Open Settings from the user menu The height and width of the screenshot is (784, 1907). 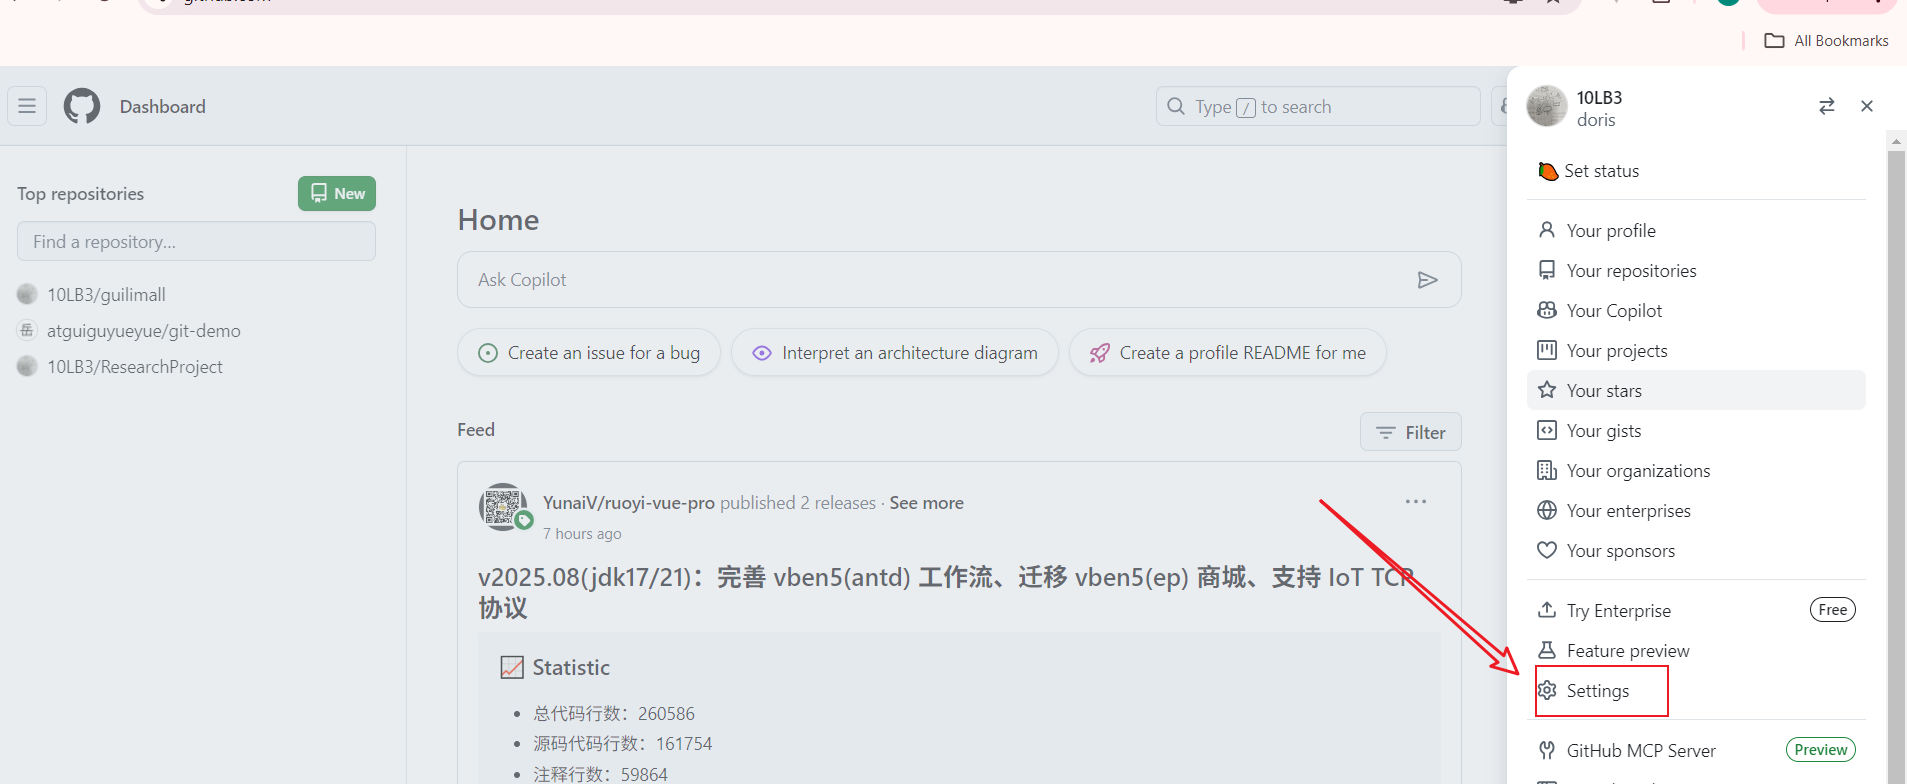1696,691
